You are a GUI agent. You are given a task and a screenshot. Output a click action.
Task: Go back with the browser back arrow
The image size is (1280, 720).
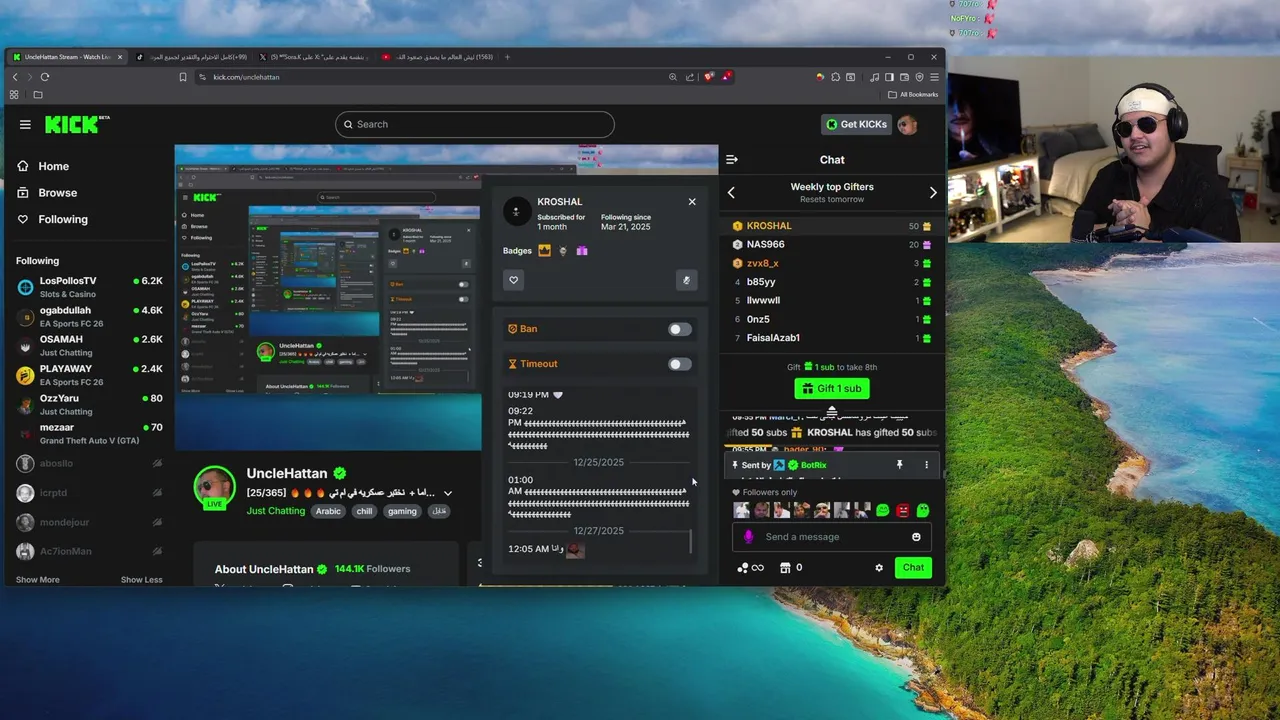pyautogui.click(x=15, y=77)
